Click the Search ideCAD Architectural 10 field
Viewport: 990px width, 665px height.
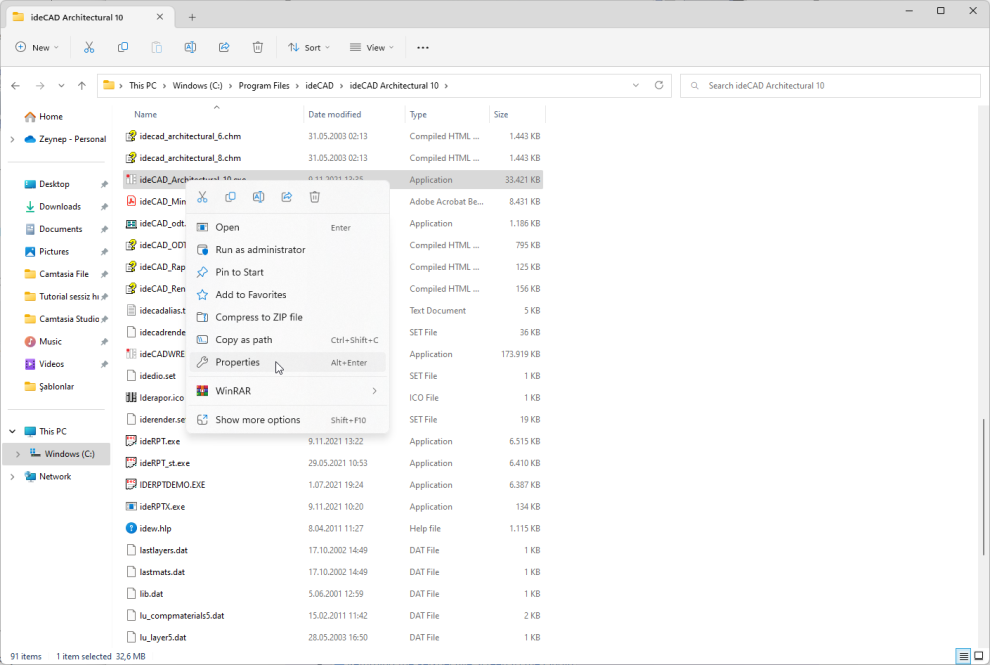click(x=830, y=86)
